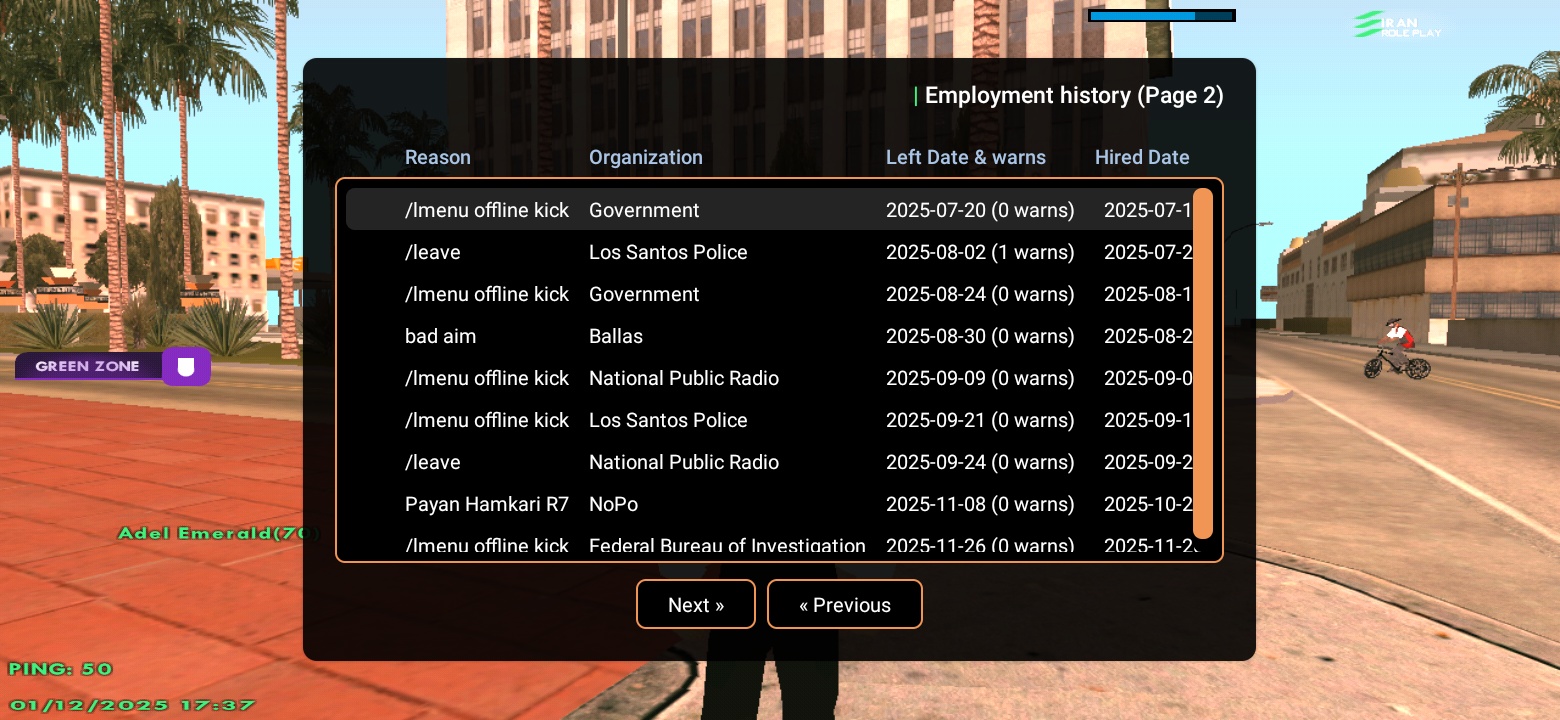Sort by the Reason column header

click(437, 157)
